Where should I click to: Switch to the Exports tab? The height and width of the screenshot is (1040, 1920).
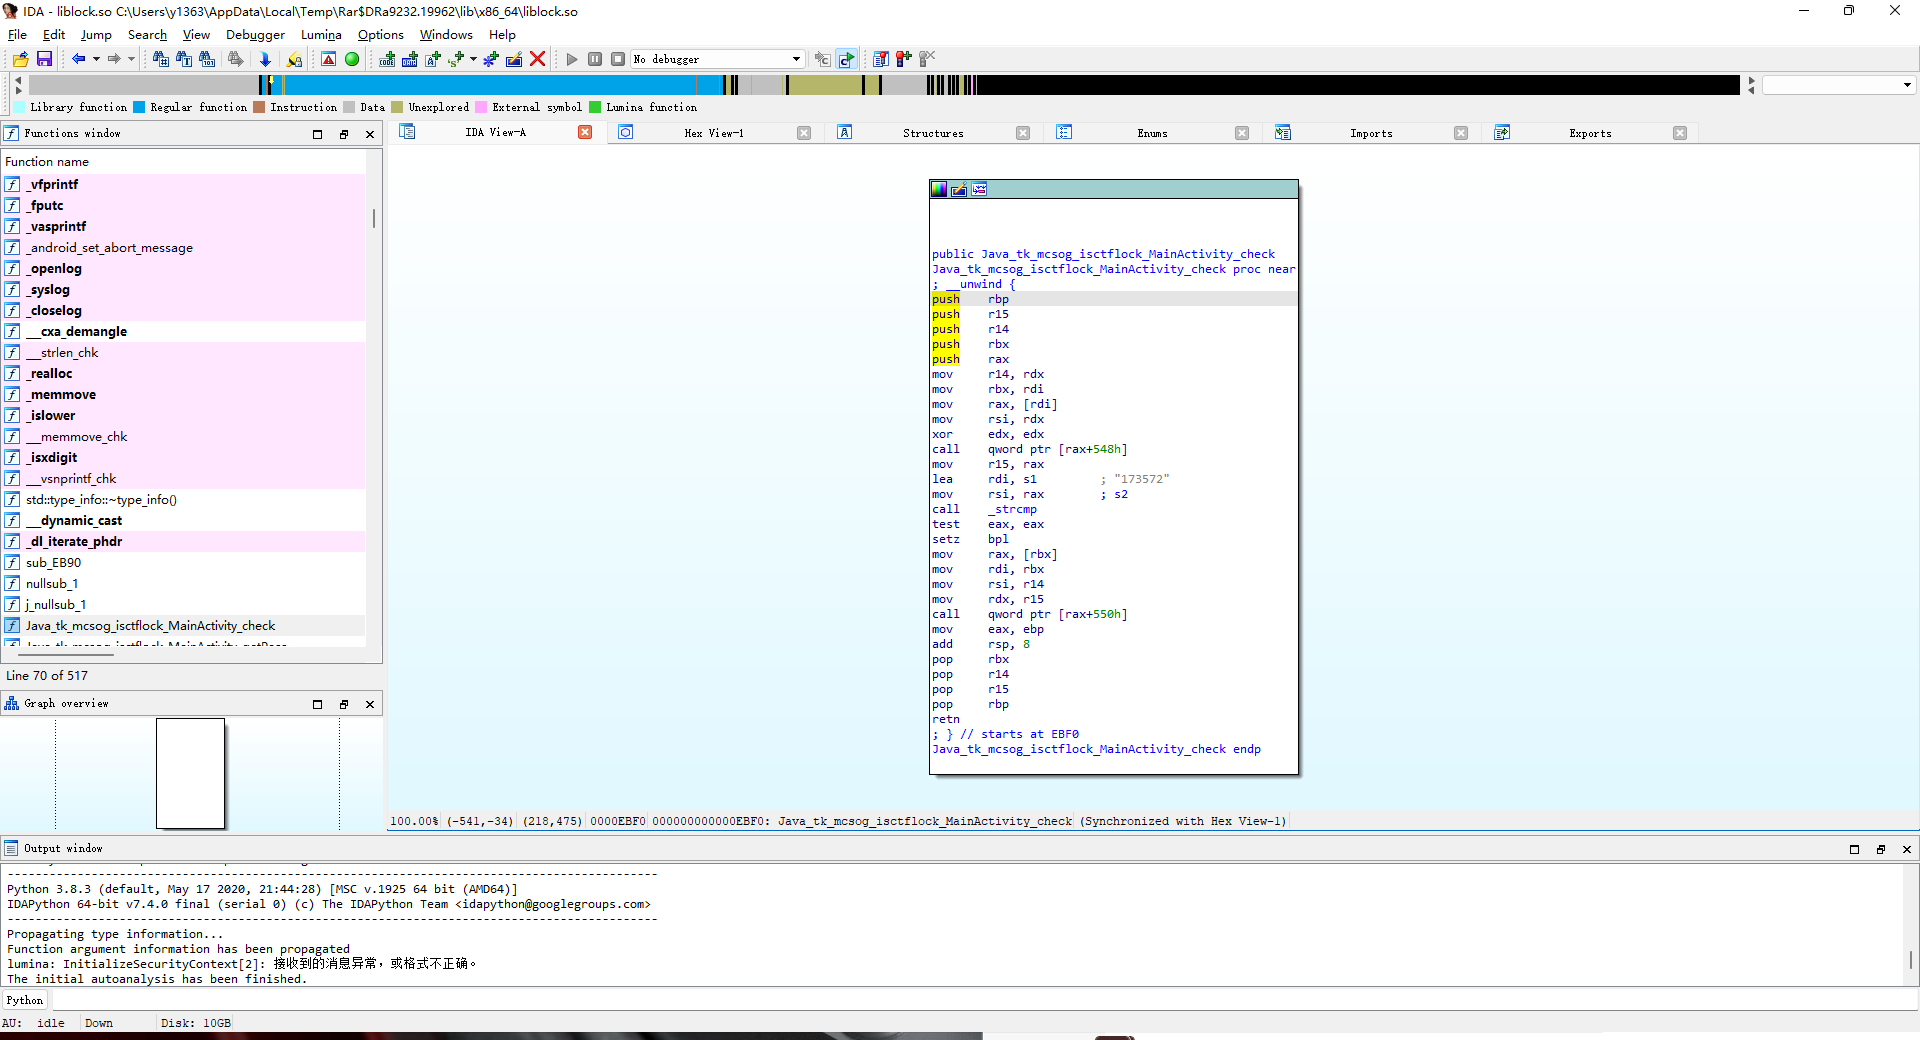[x=1590, y=133]
